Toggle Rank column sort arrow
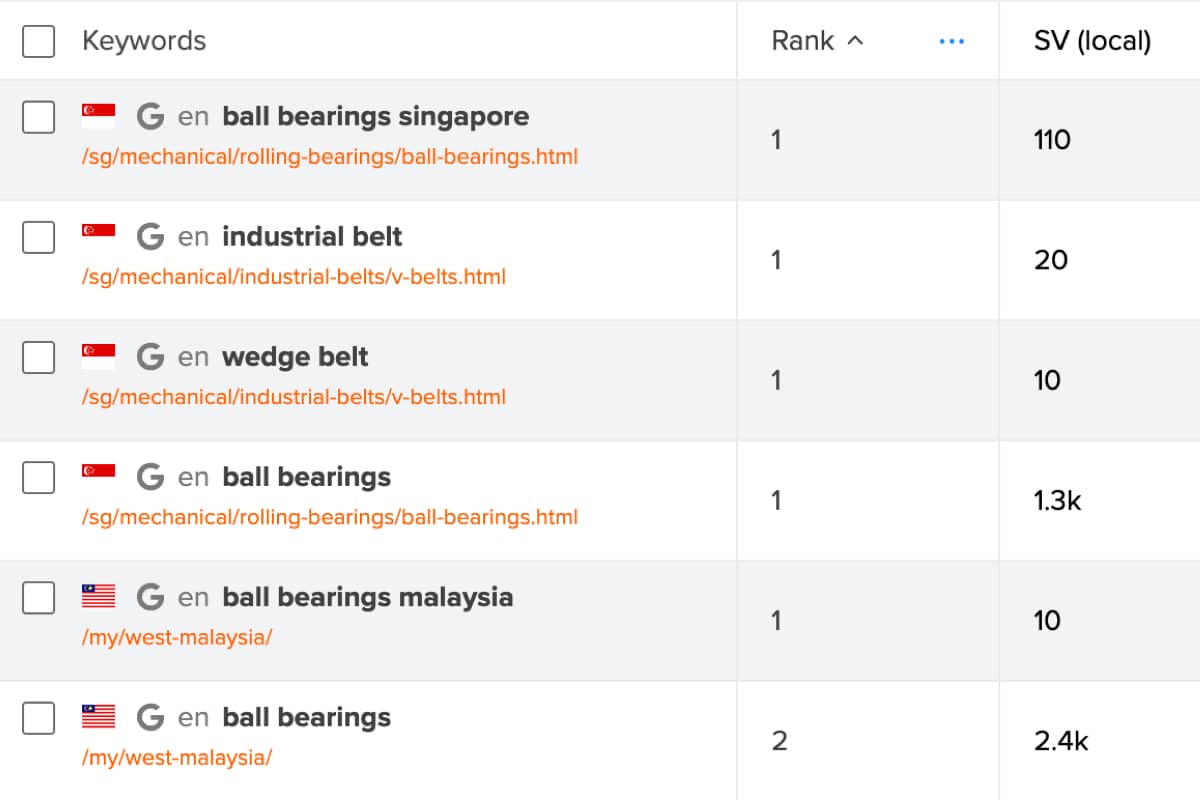 (855, 41)
